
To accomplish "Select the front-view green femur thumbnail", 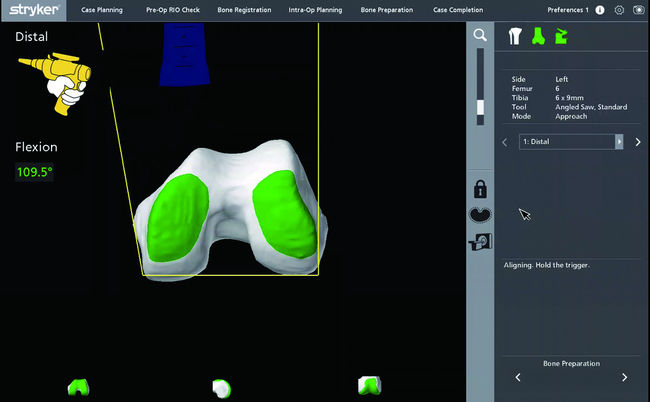I will tap(78, 387).
